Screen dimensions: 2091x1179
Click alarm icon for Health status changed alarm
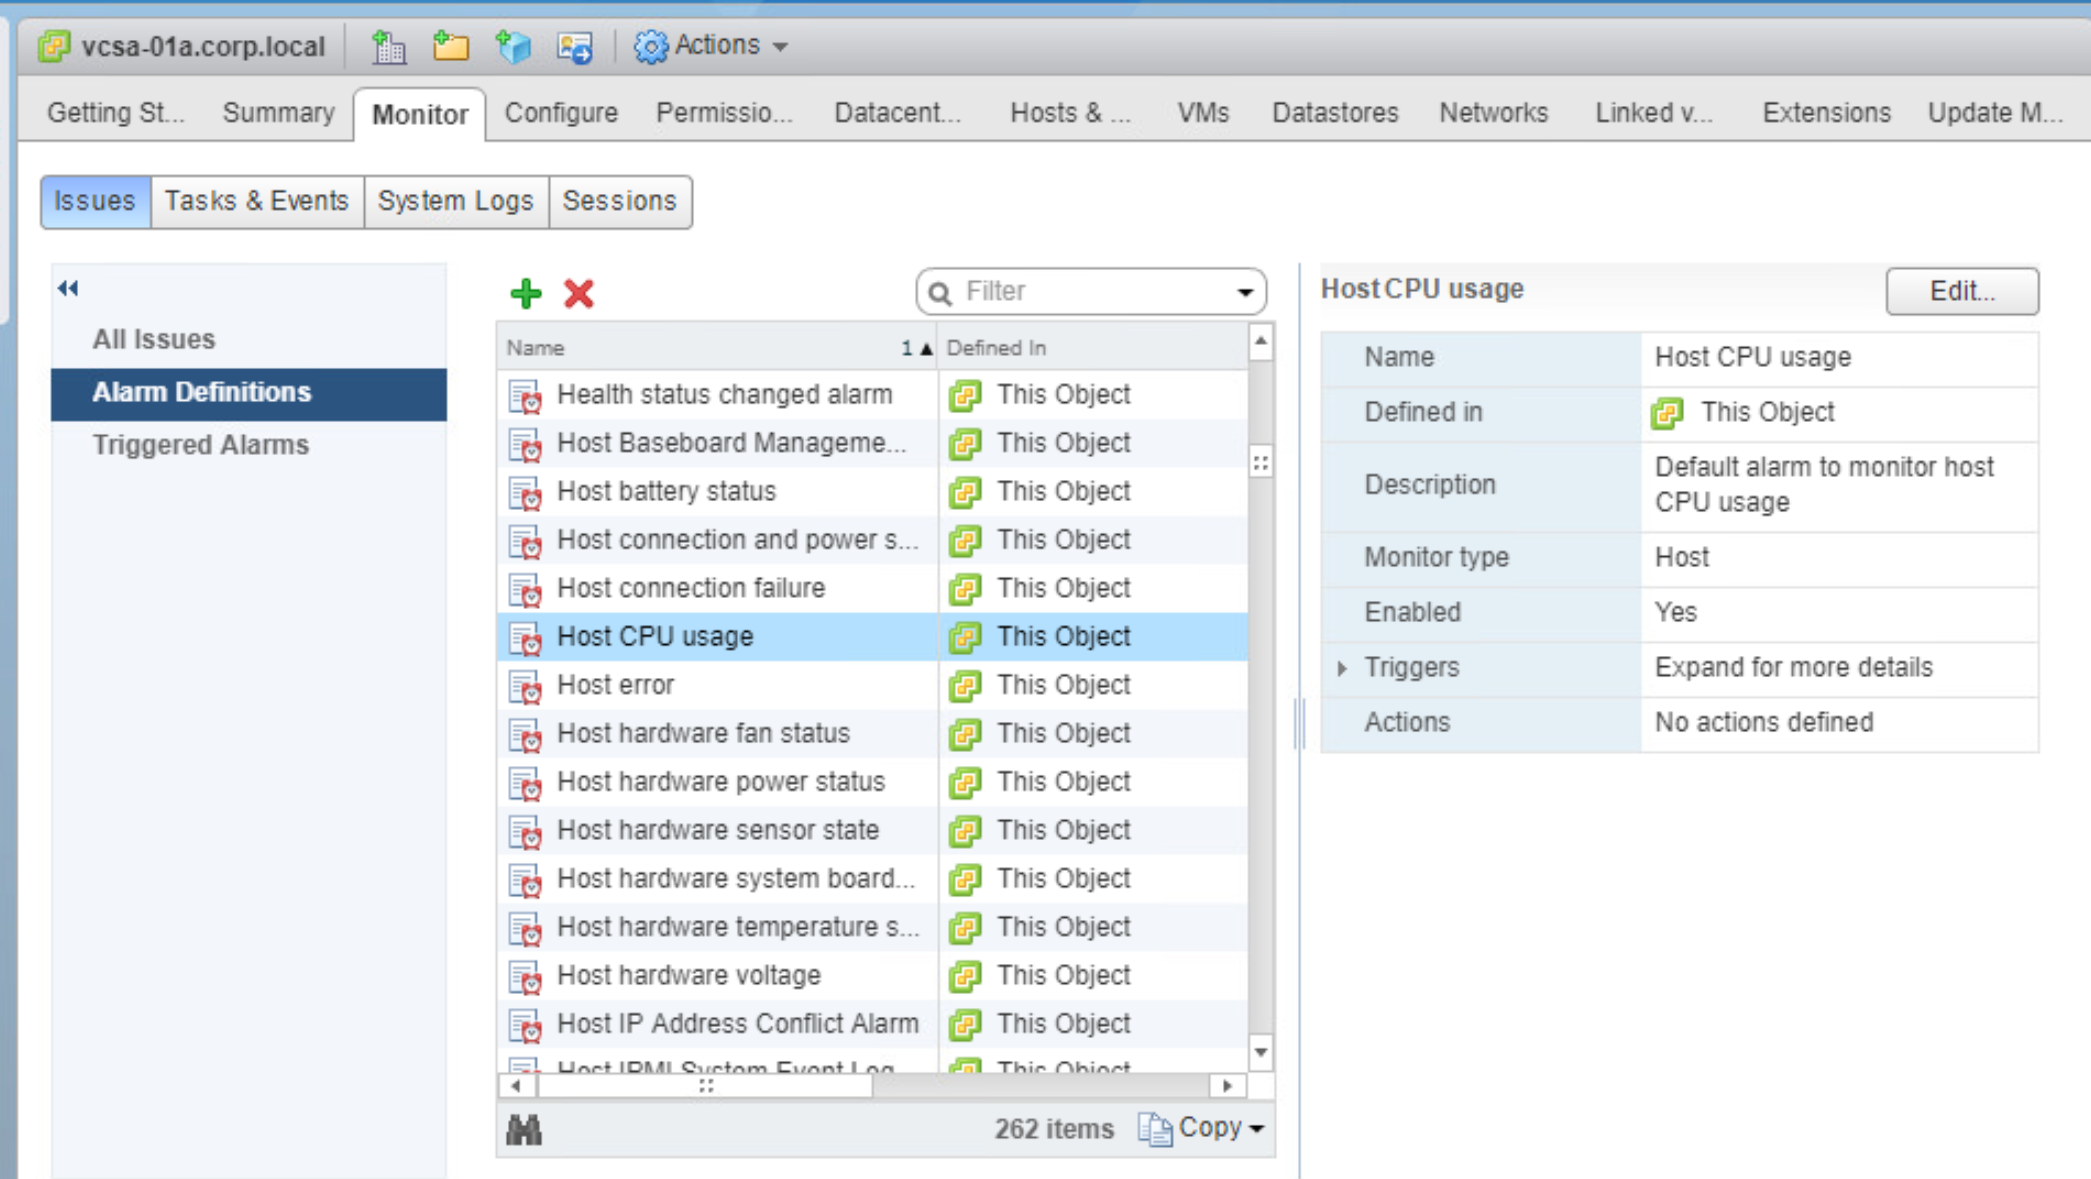(525, 395)
